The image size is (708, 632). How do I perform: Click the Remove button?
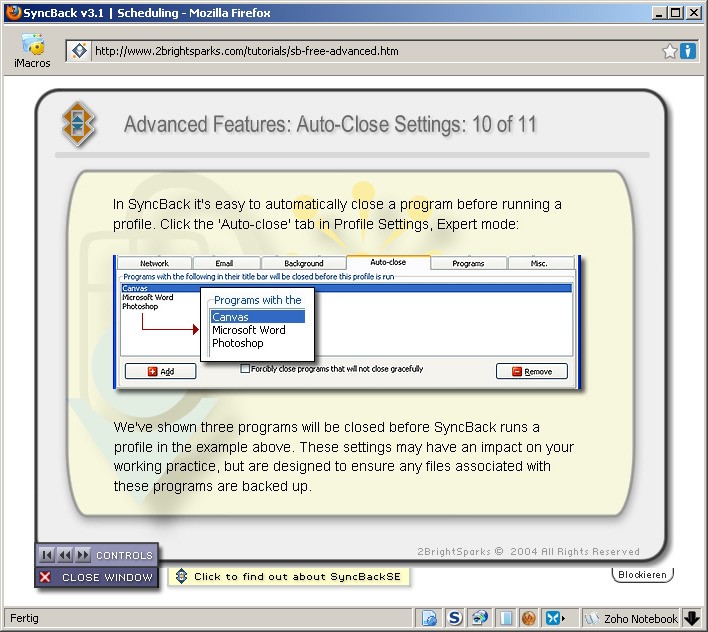pyautogui.click(x=531, y=371)
